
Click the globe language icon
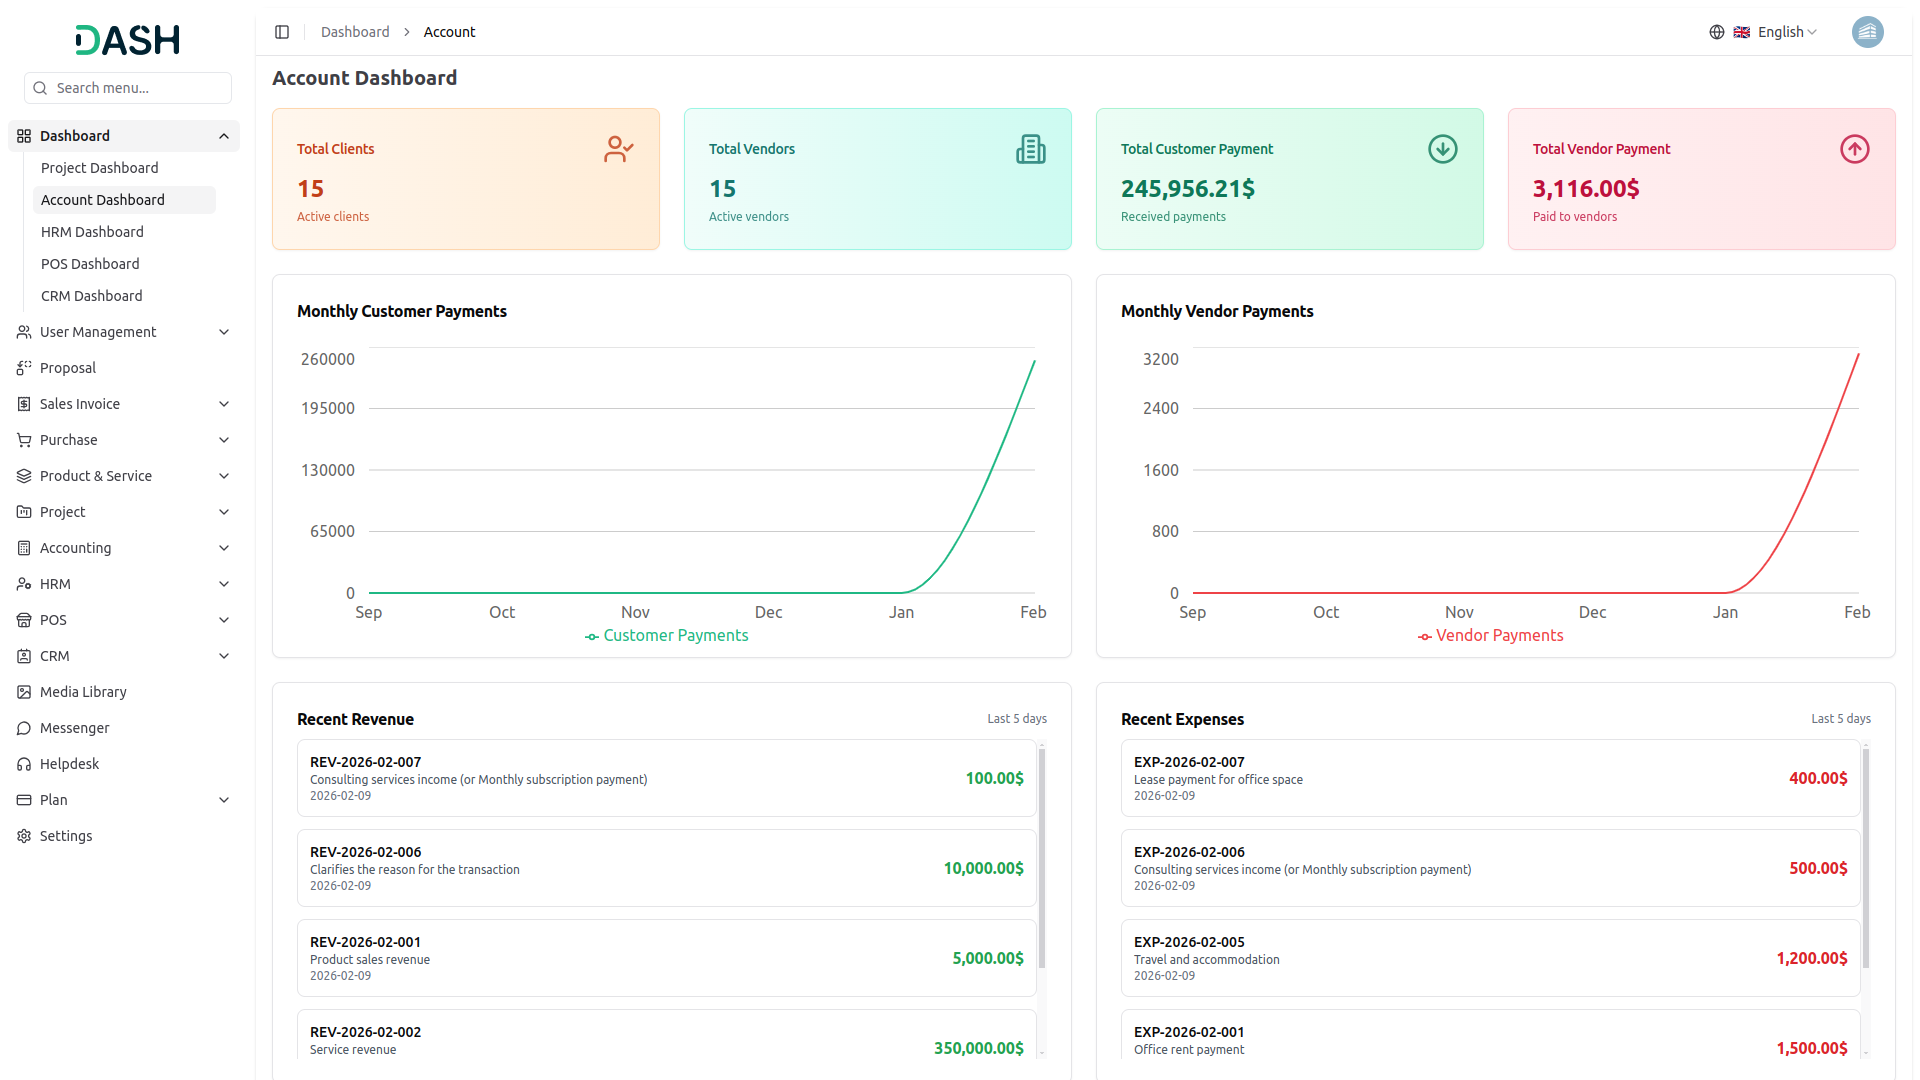[x=1716, y=32]
